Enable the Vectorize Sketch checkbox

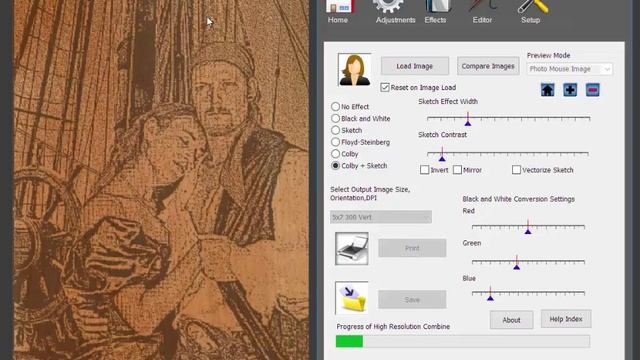tap(516, 170)
